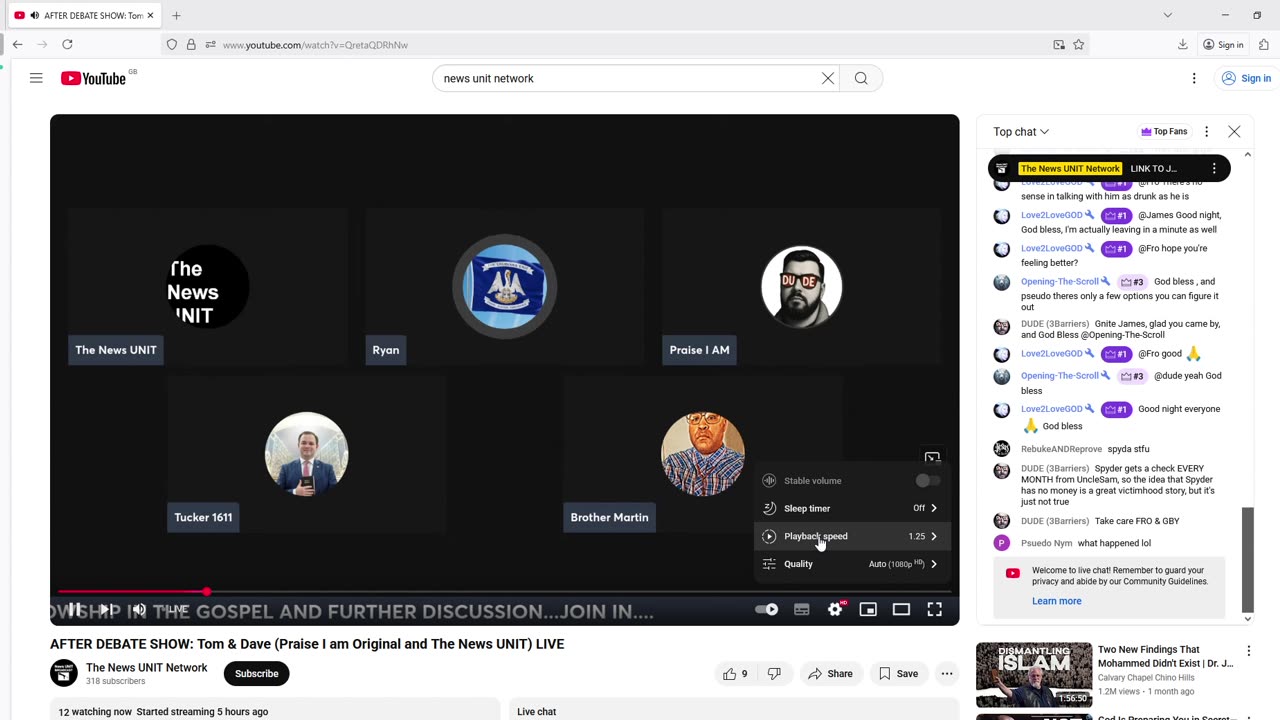The height and width of the screenshot is (720, 1280).
Task: Open options for Two New Findings video
Action: (x=1248, y=652)
